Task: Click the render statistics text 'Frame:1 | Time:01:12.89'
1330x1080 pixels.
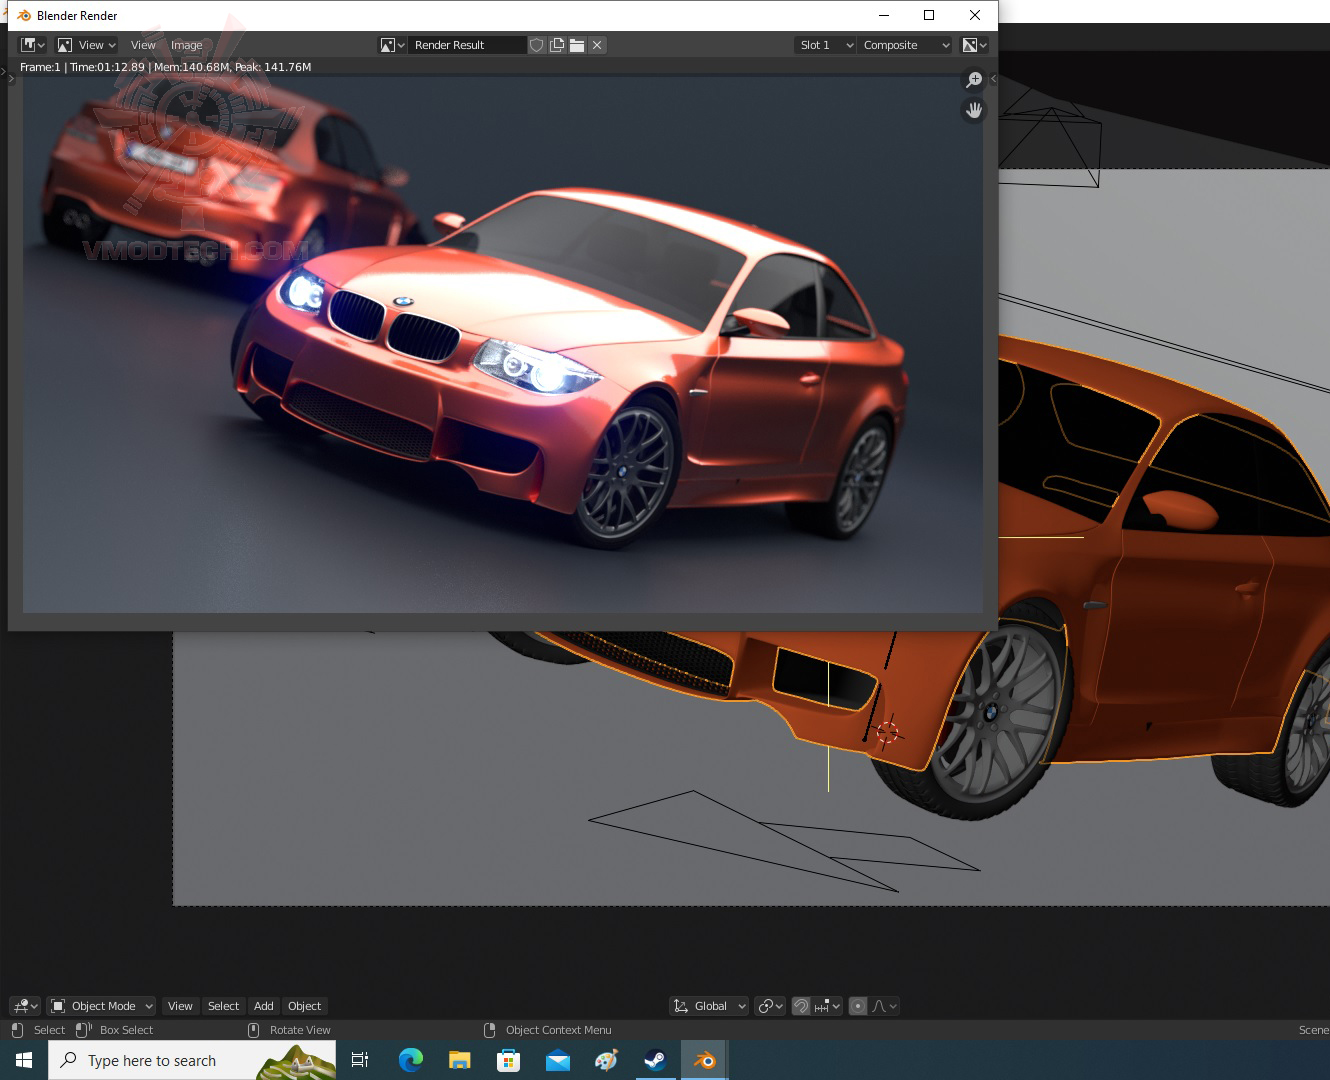Action: click(x=82, y=67)
